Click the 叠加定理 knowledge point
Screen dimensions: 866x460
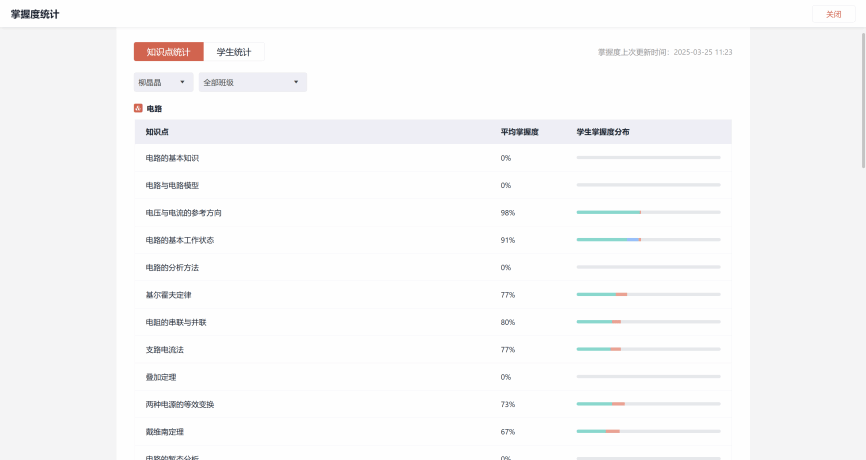tap(160, 377)
